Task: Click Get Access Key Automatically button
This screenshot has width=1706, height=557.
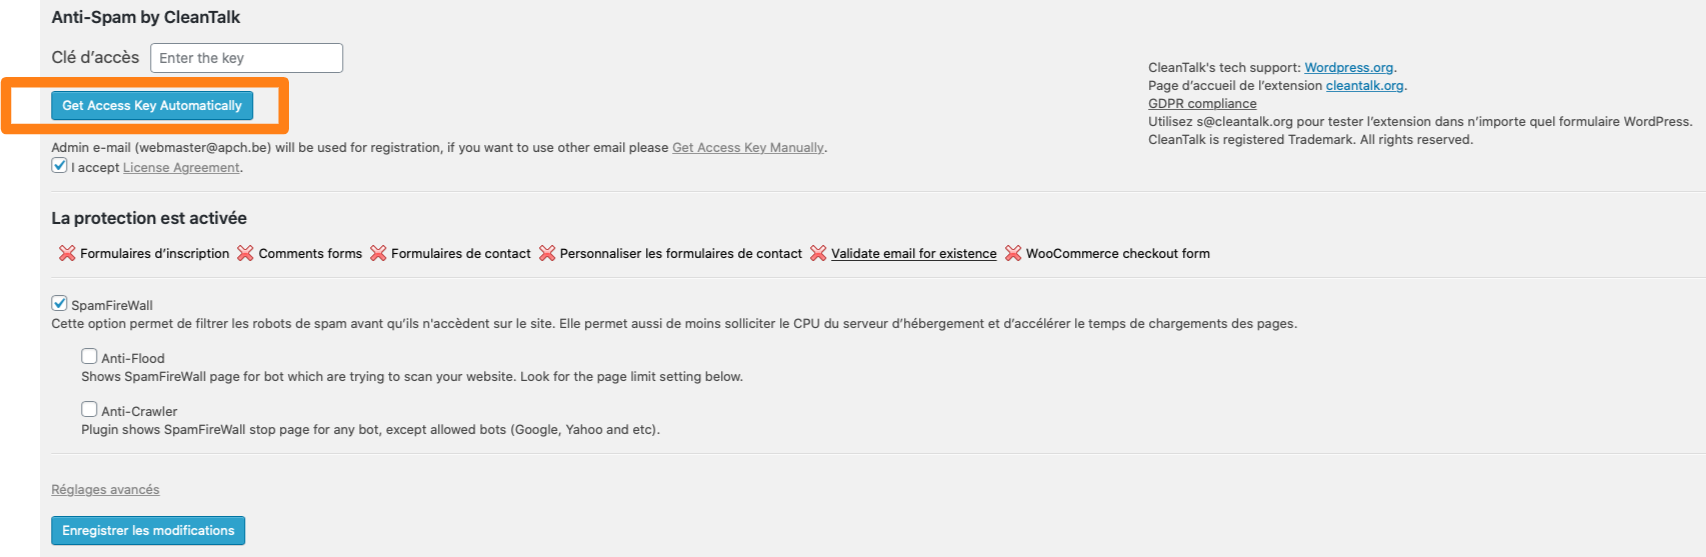Action: coord(152,105)
